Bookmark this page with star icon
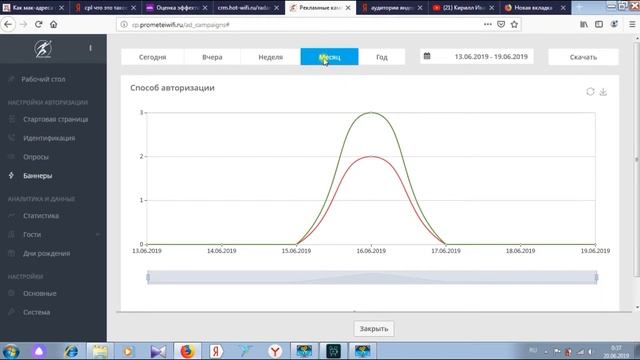The image size is (640, 360). coord(514,24)
